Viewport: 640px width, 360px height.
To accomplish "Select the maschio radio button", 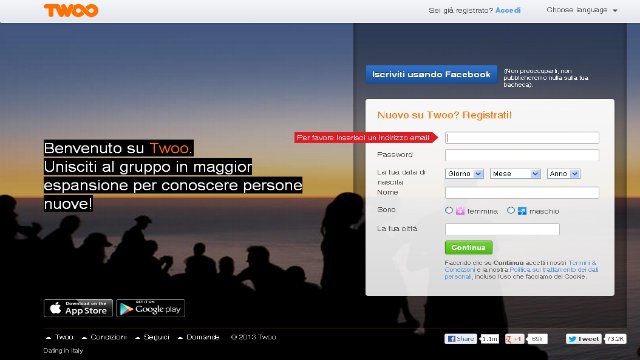I will pos(511,211).
